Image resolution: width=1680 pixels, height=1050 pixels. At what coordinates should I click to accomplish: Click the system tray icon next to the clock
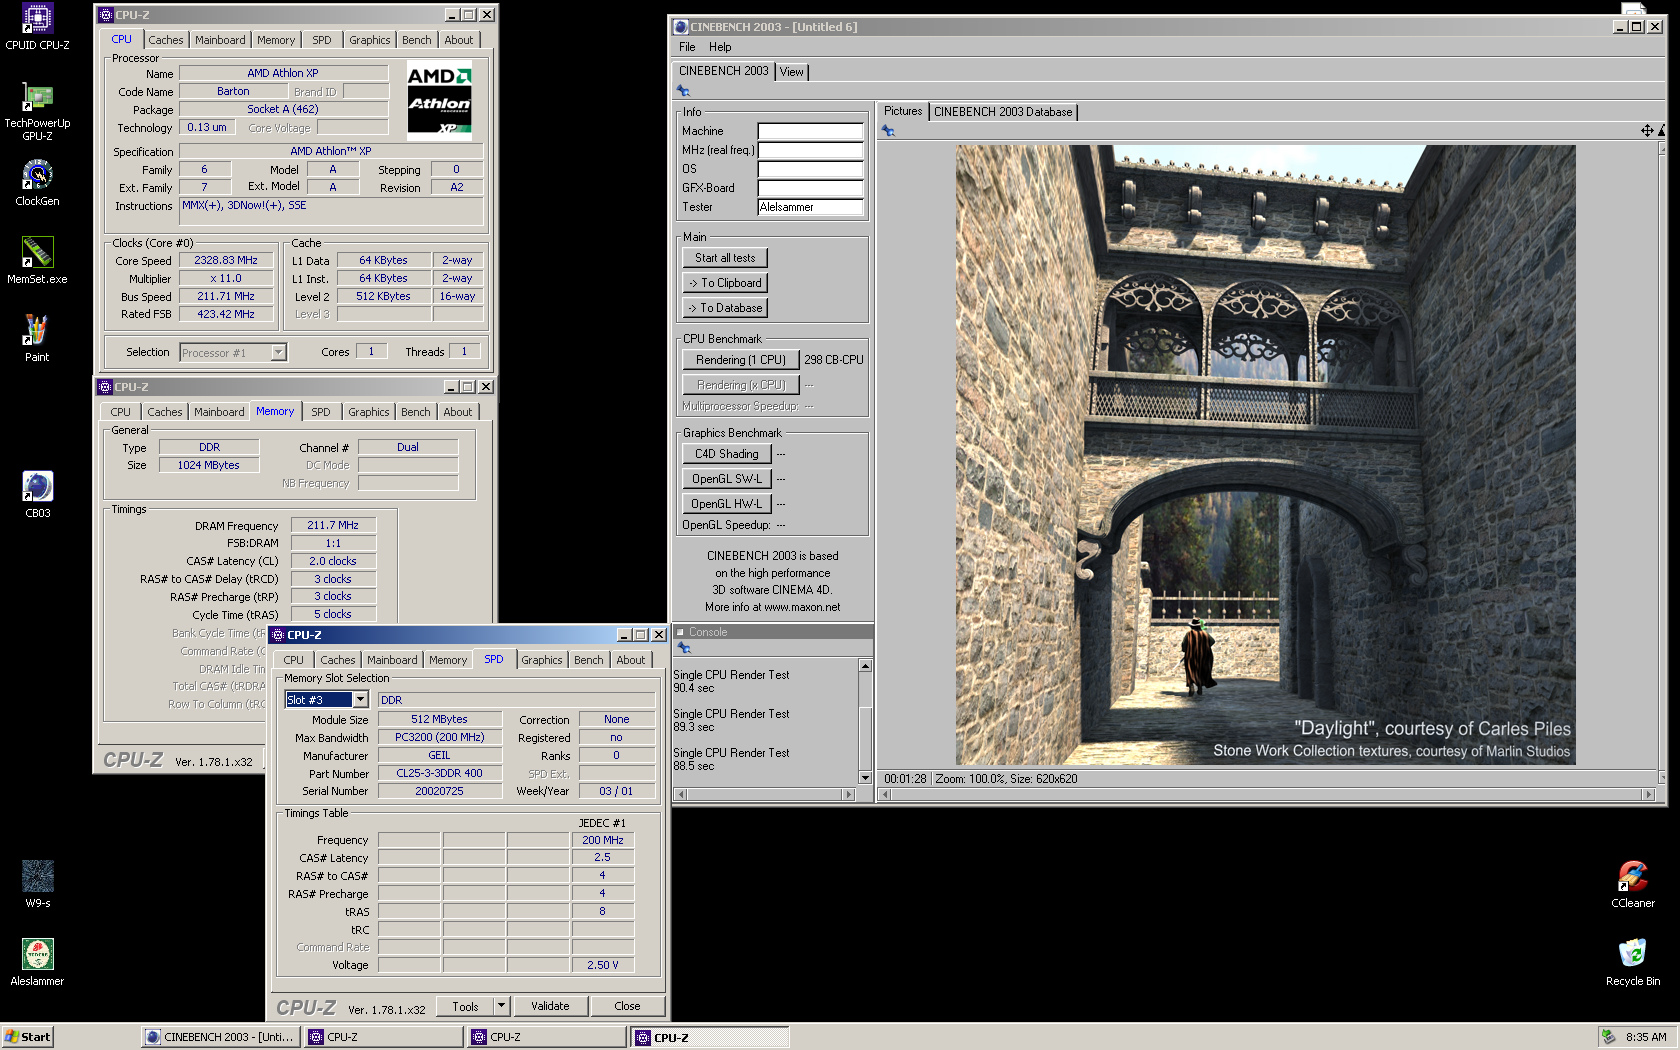[1608, 1037]
